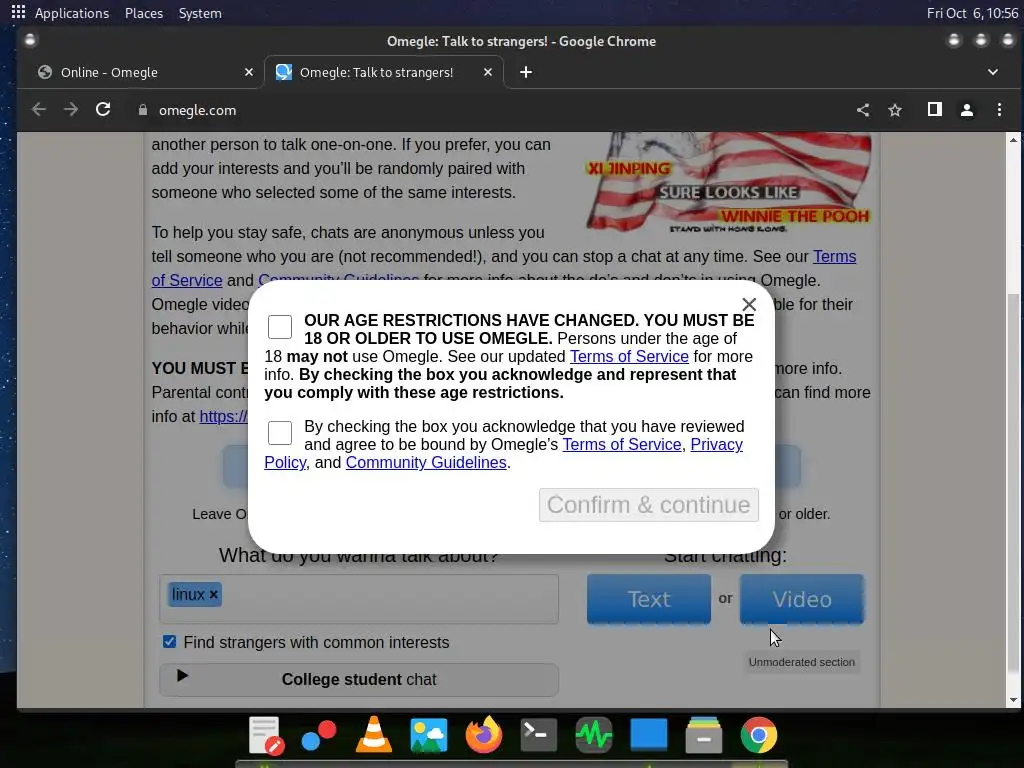Remove the 'linux' interest tag
This screenshot has height=768, width=1024.
click(214, 595)
